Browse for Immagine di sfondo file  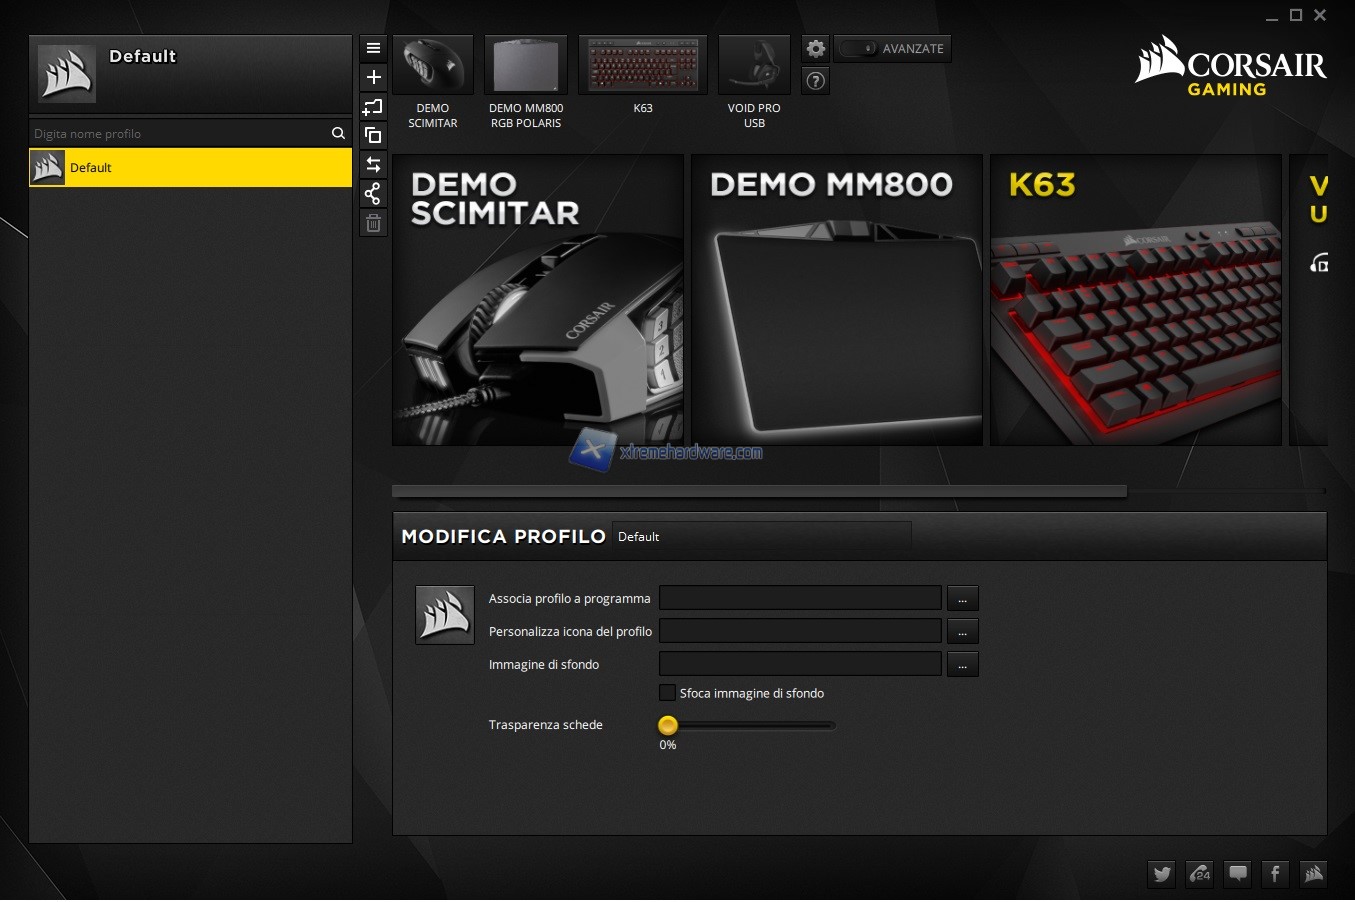[x=962, y=665]
